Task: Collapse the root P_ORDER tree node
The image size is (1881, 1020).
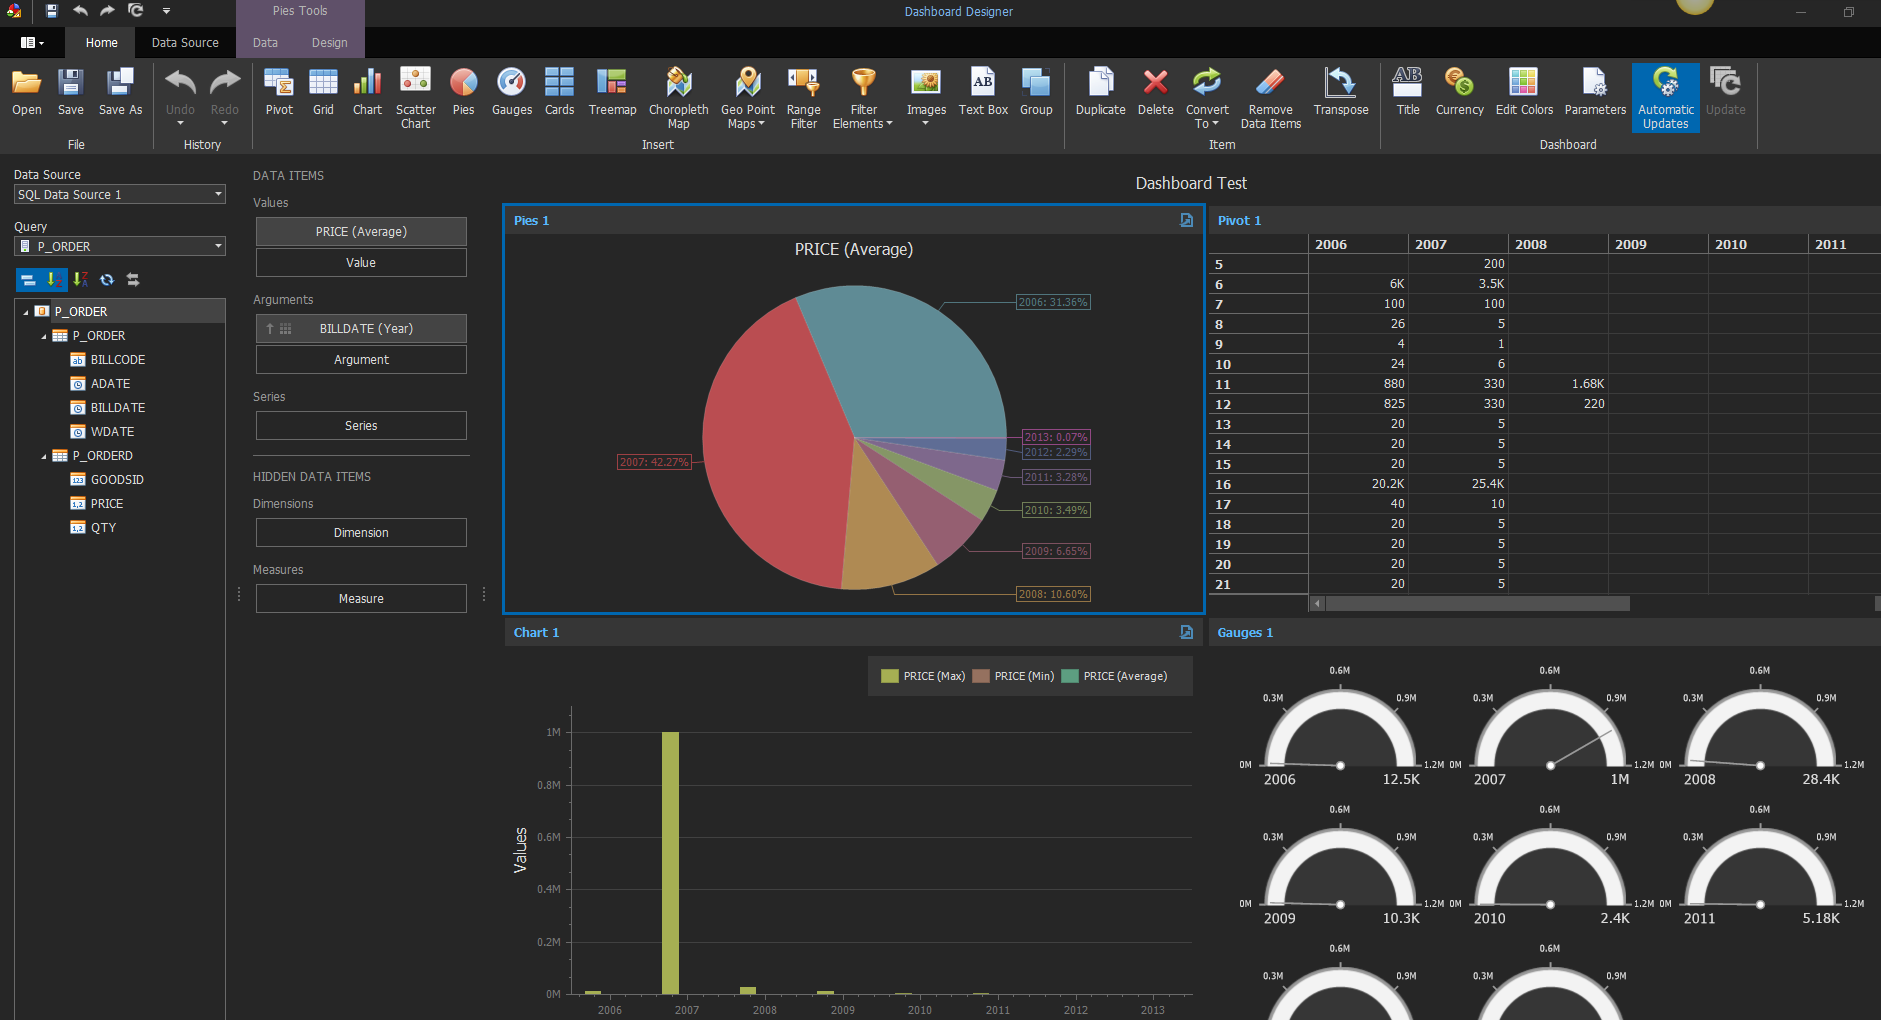Action: coord(26,312)
